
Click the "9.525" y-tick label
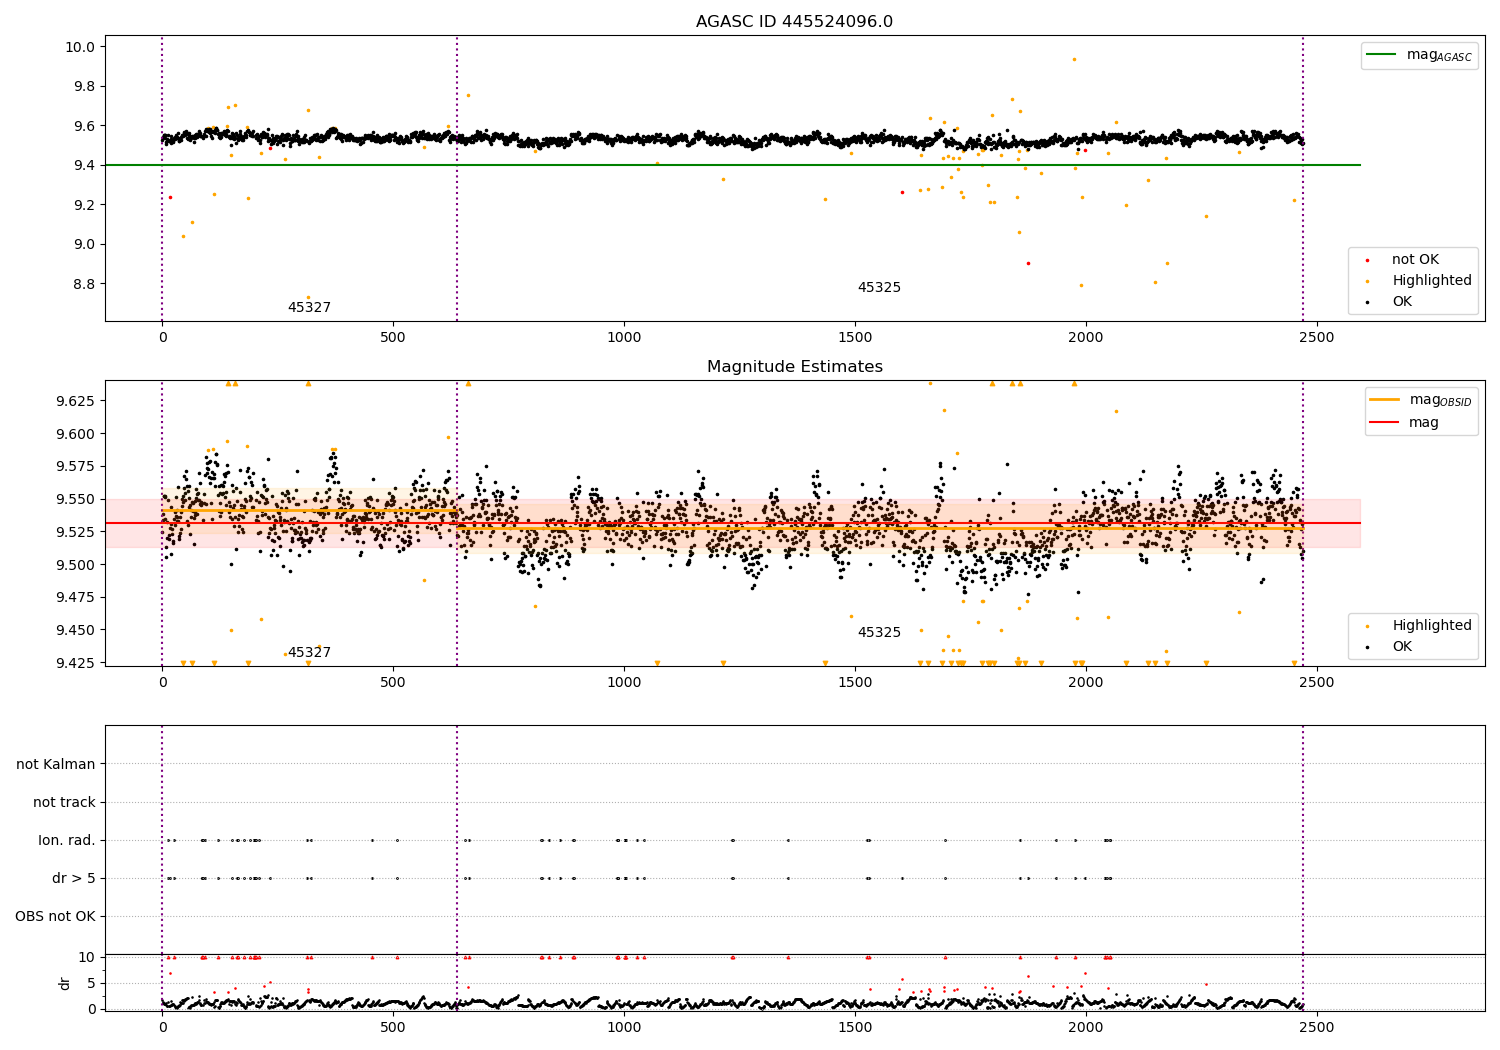pos(76,532)
